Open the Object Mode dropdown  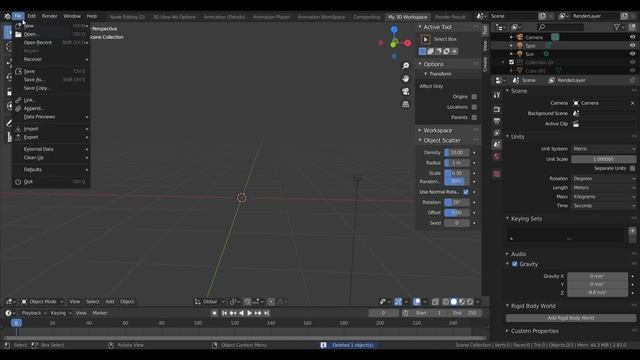coord(42,302)
